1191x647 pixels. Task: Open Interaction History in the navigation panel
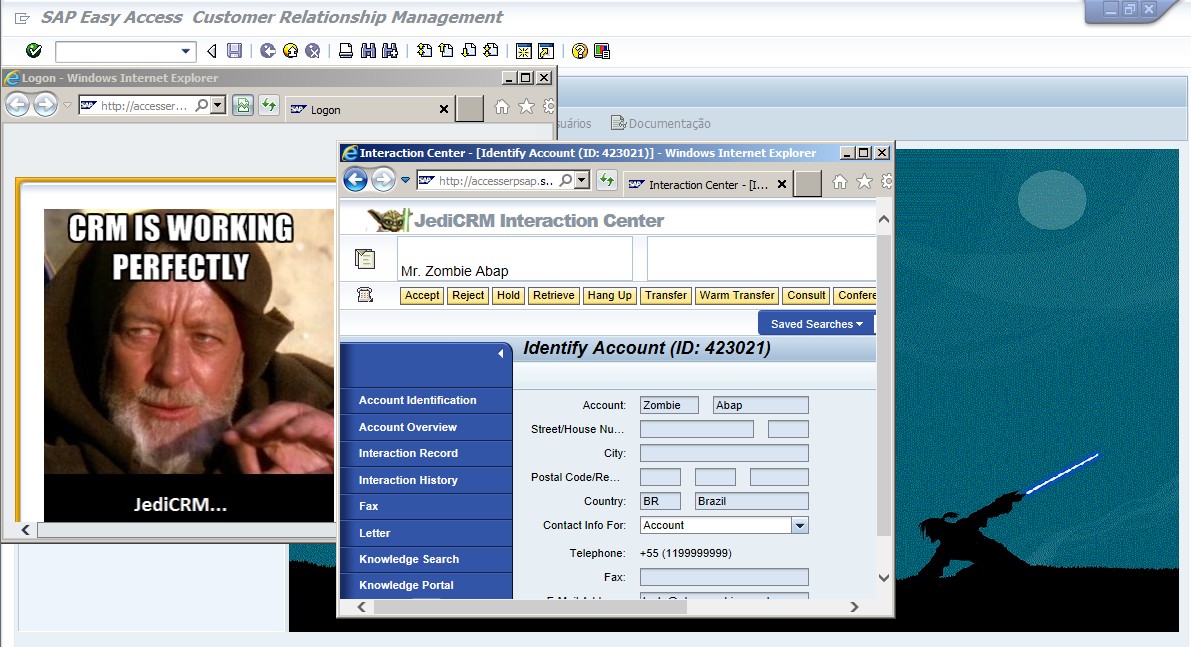point(409,480)
